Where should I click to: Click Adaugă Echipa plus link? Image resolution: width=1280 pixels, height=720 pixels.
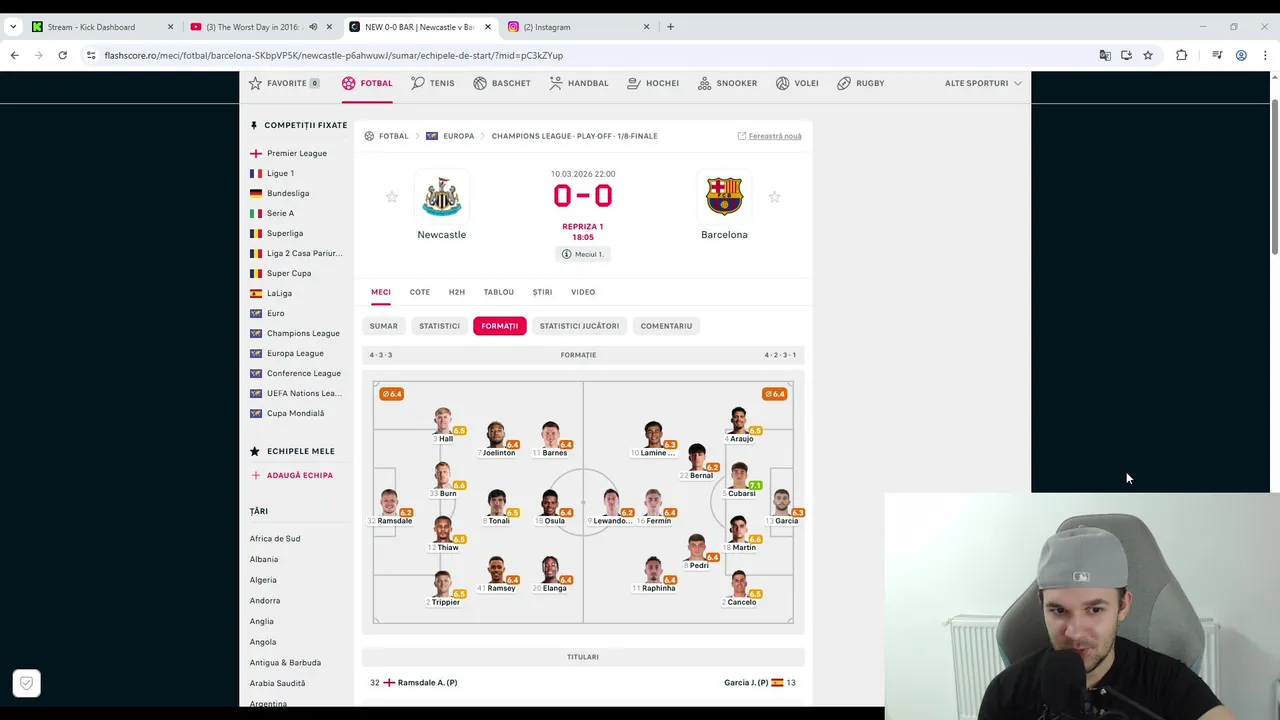tap(292, 475)
